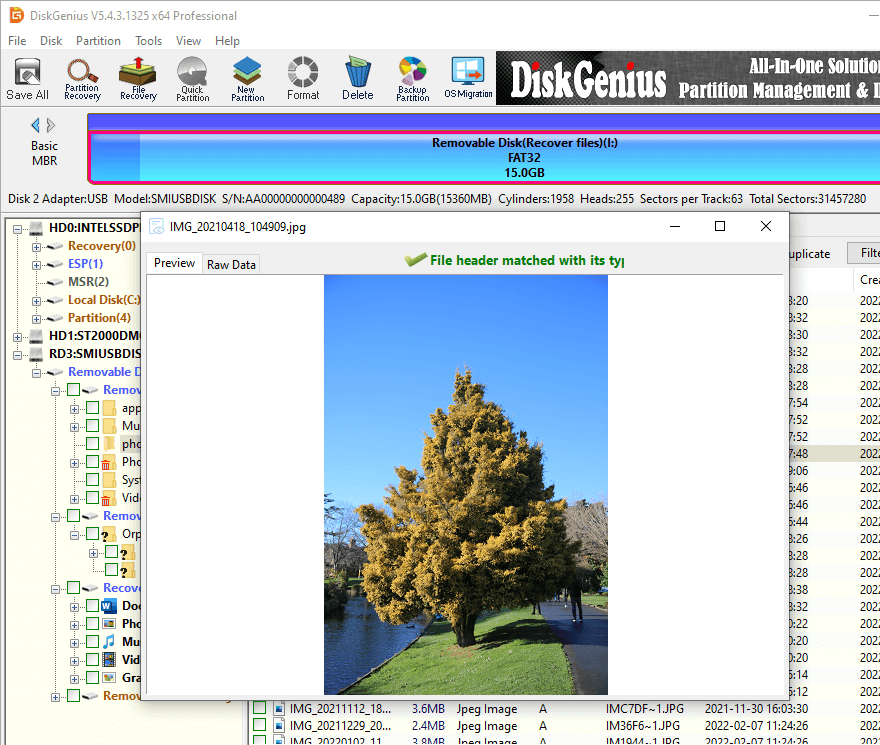Open the Partition menu
The image size is (880, 745).
98,41
